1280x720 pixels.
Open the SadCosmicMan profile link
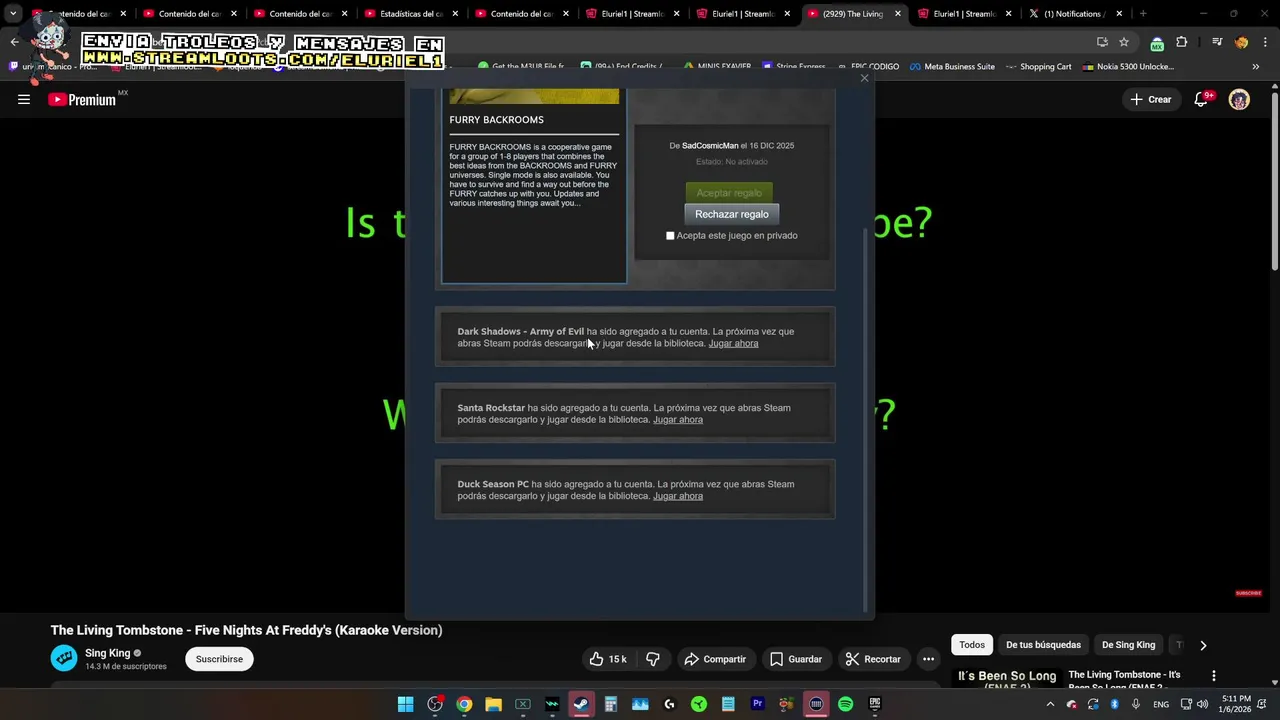[x=710, y=146]
